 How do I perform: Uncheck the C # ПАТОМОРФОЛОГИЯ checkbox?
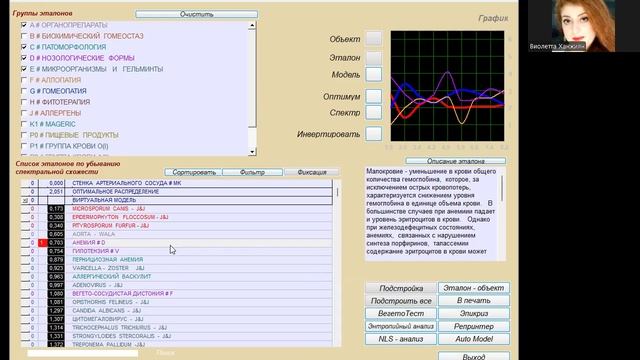coord(24,47)
